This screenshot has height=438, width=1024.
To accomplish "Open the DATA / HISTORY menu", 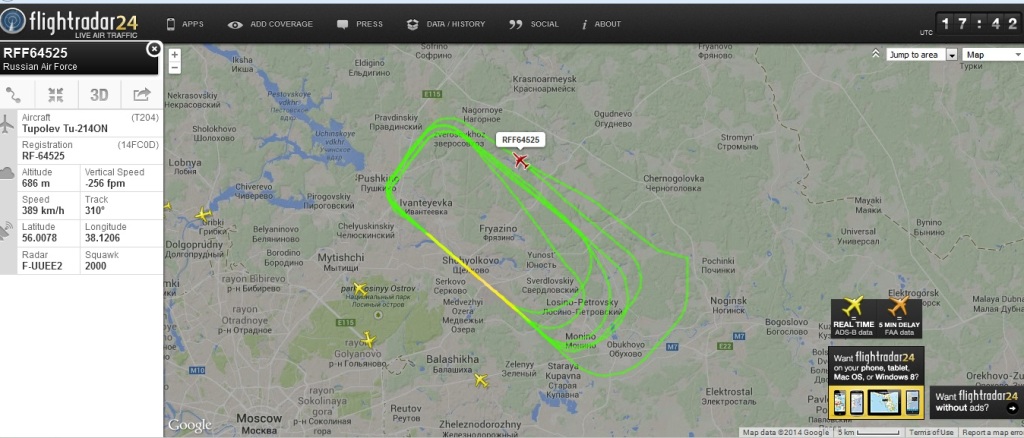I will pyautogui.click(x=446, y=24).
